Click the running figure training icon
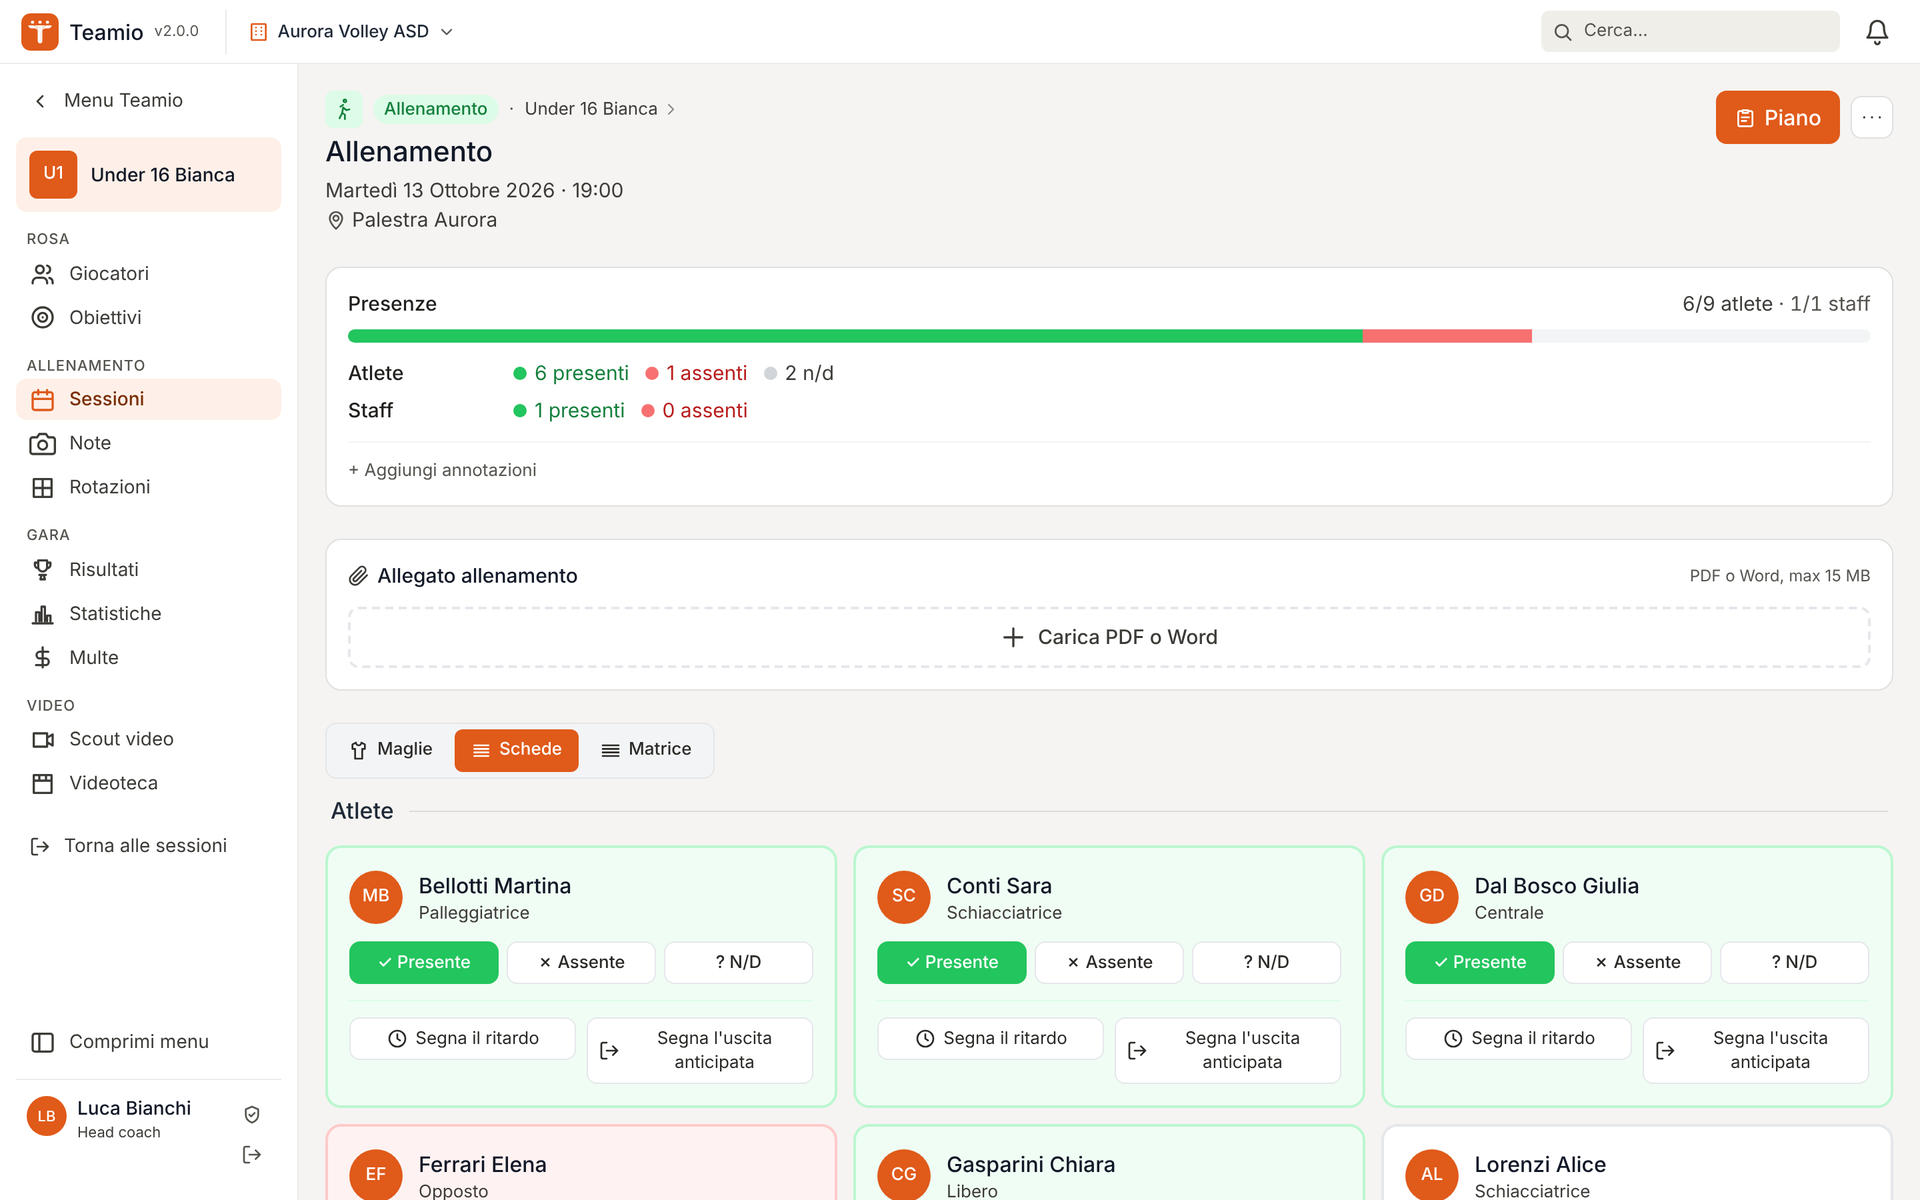This screenshot has width=1920, height=1200. tap(344, 109)
